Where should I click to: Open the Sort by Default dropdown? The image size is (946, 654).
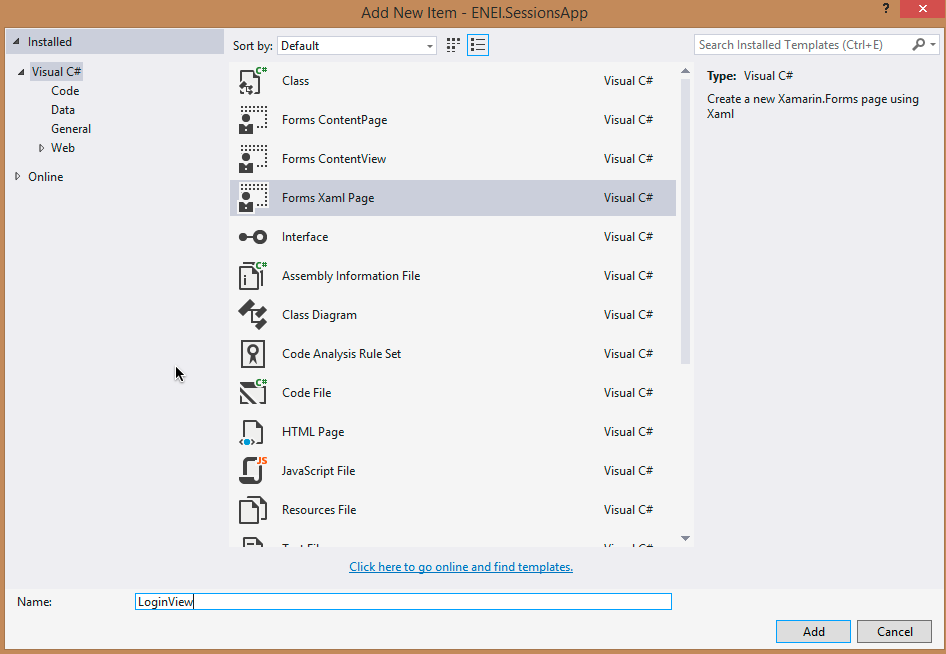(357, 46)
